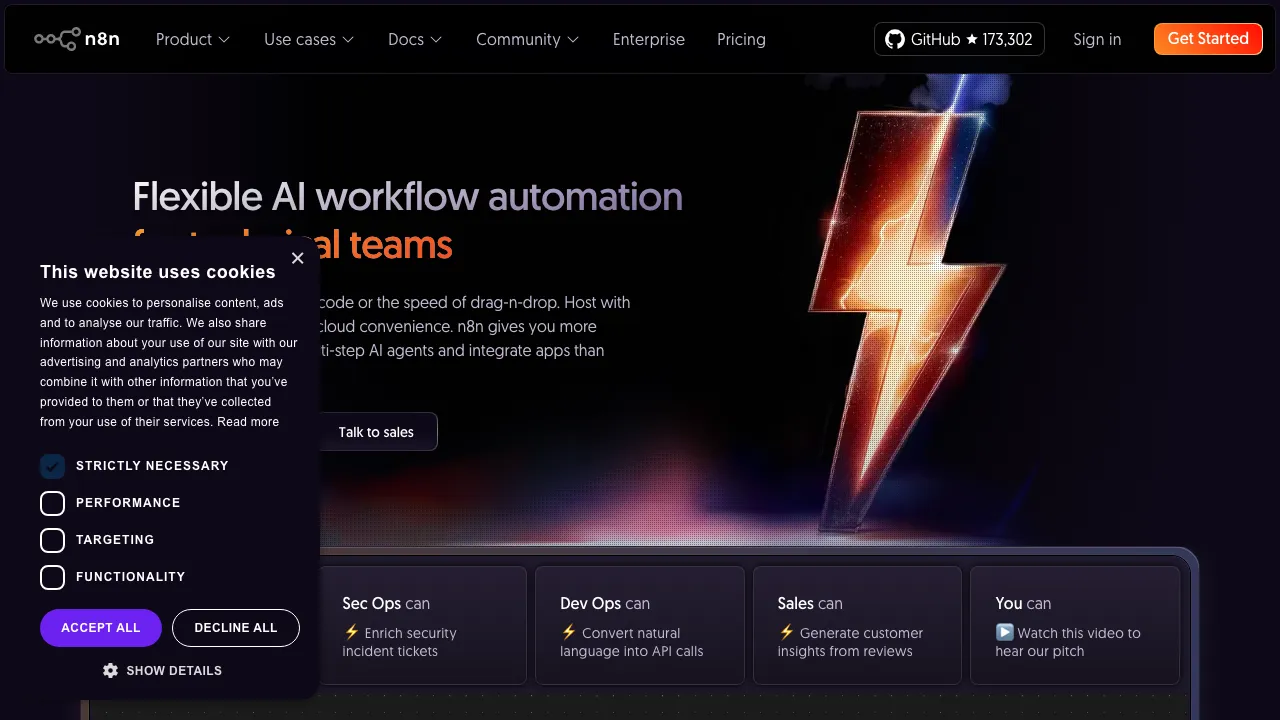Click the gear icon beside Show Details
This screenshot has height=720, width=1280.
(x=110, y=671)
